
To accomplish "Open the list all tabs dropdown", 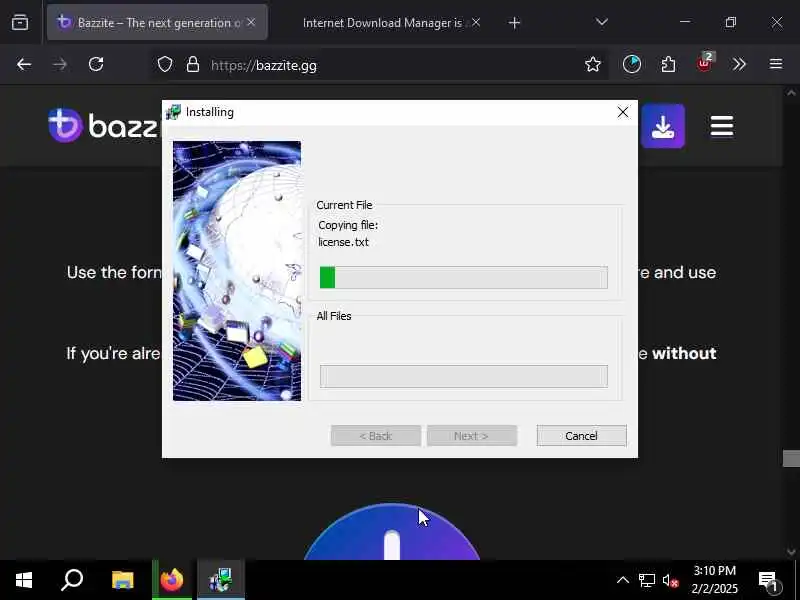I will [602, 22].
